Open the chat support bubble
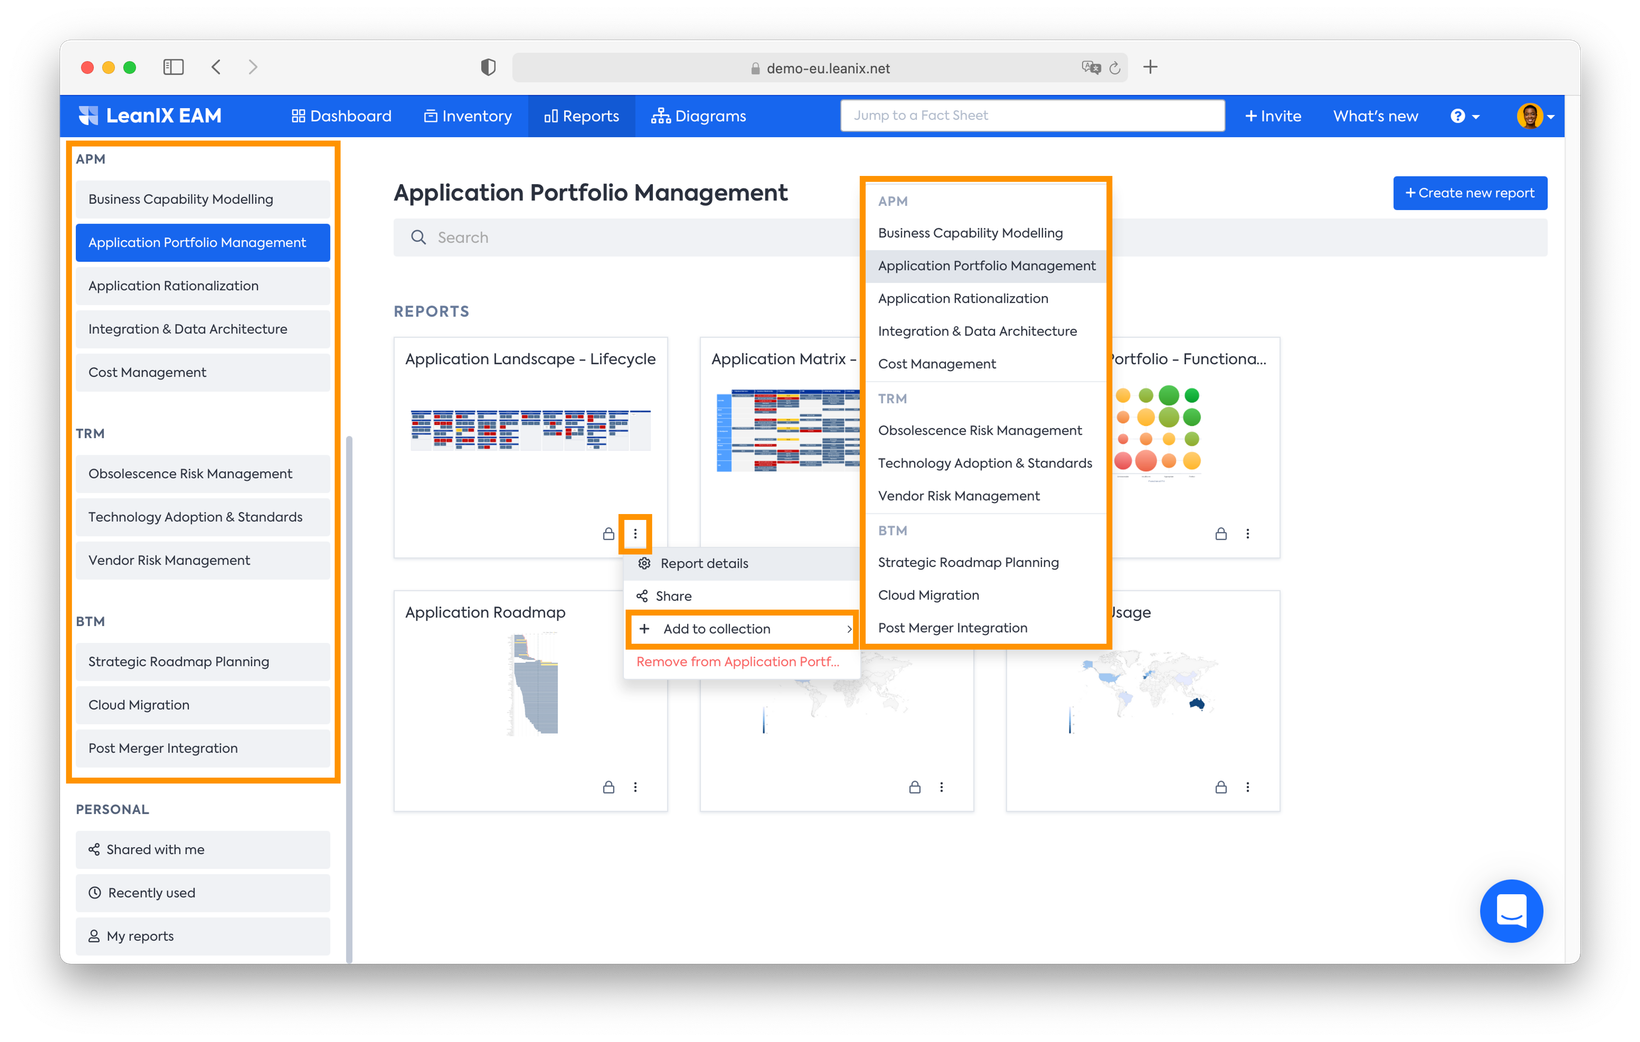 click(1511, 911)
